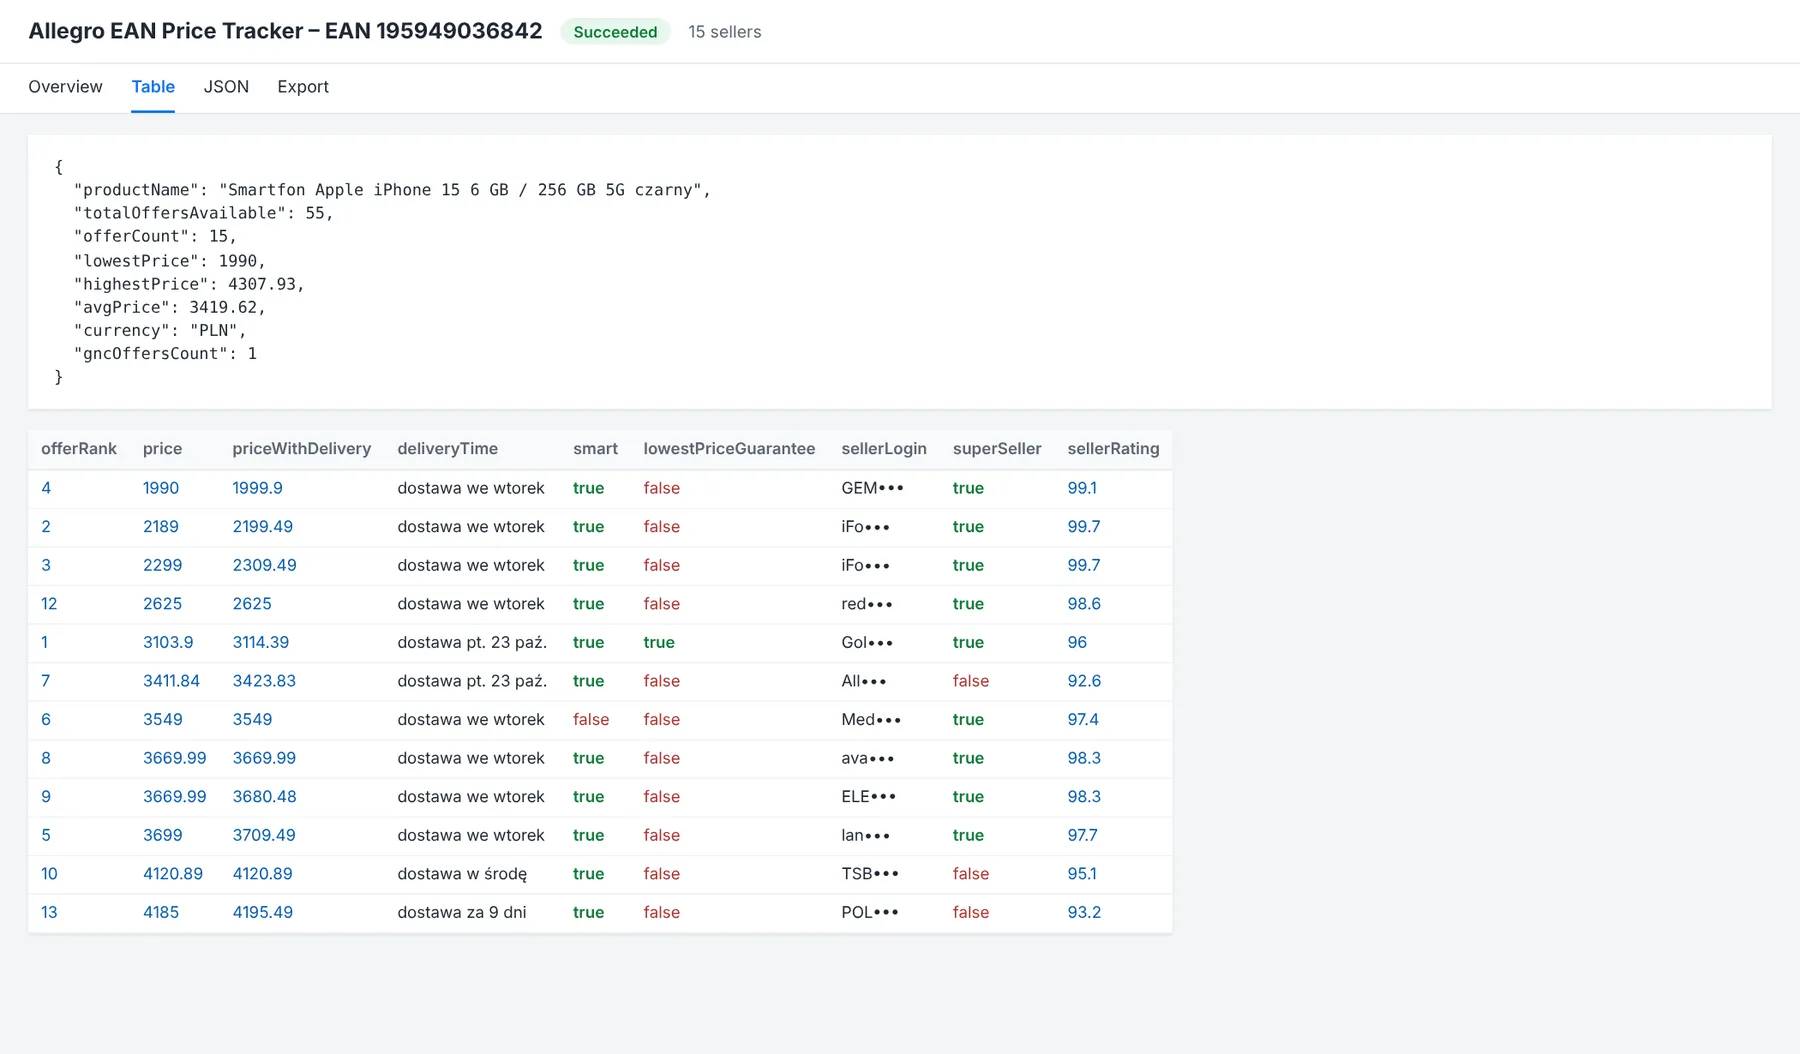Click the priceWithDelivery column header

pos(302,449)
